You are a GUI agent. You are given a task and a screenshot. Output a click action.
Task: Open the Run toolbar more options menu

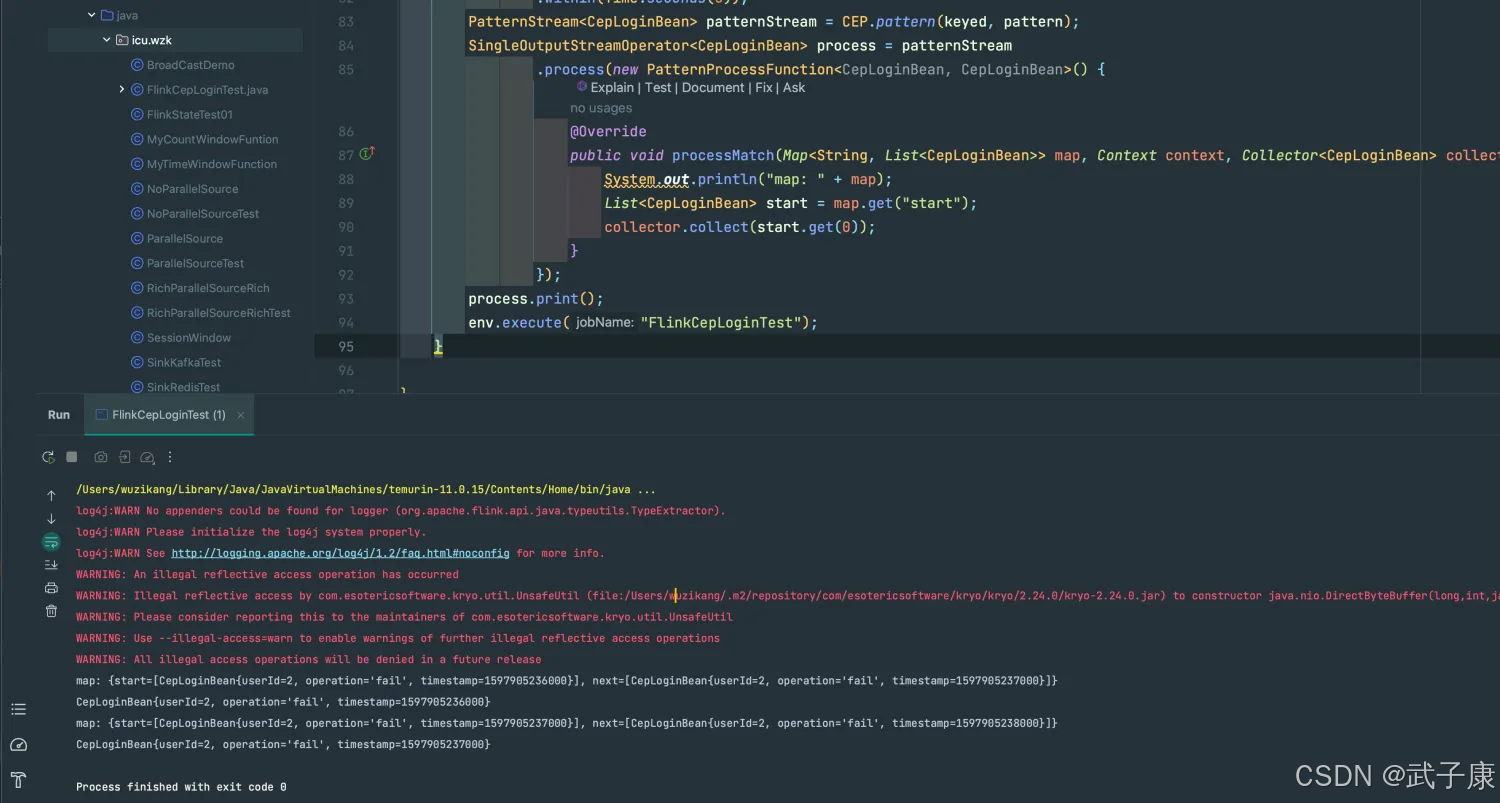tap(170, 457)
